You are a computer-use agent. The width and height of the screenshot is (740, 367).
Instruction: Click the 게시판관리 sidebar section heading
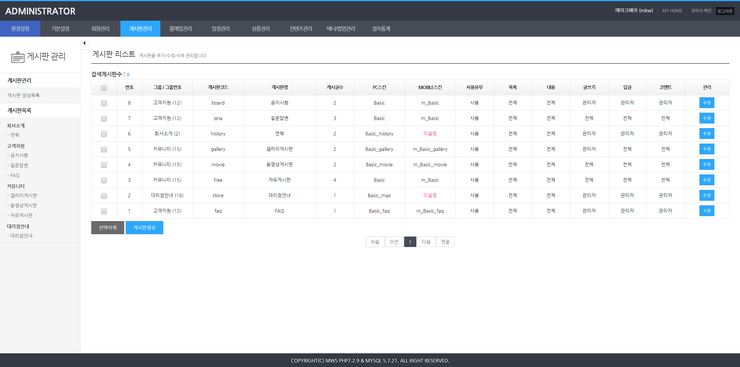click(x=19, y=81)
